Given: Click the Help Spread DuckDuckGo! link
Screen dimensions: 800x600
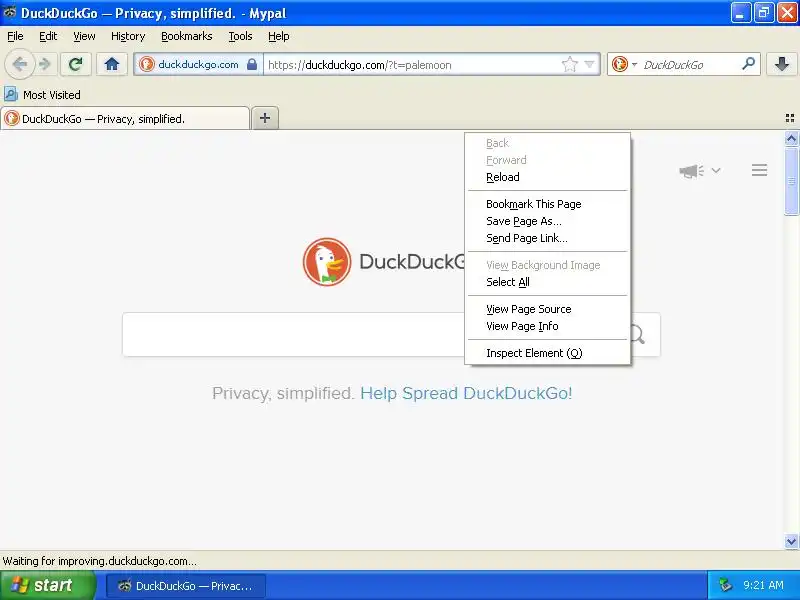Looking at the screenshot, I should tap(466, 393).
